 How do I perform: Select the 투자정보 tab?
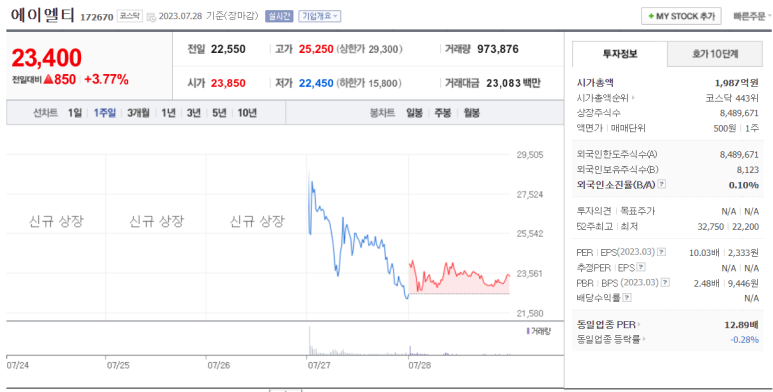620,54
